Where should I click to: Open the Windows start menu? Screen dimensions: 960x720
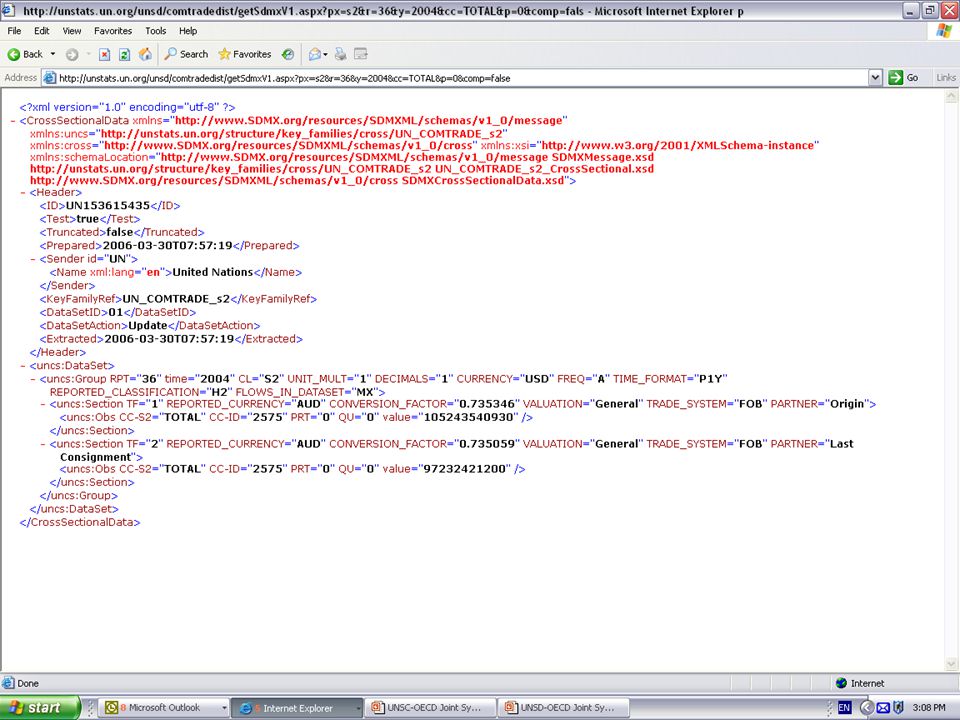[39, 708]
